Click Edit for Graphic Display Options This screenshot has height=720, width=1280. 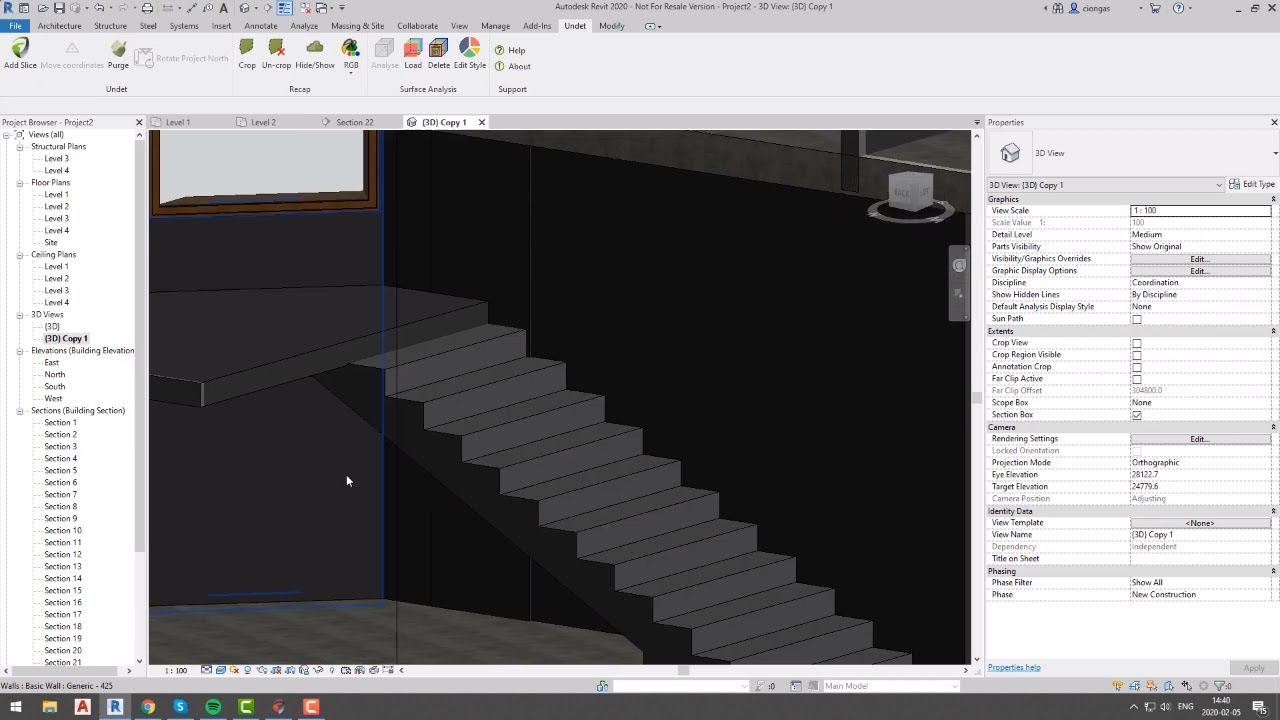1200,271
